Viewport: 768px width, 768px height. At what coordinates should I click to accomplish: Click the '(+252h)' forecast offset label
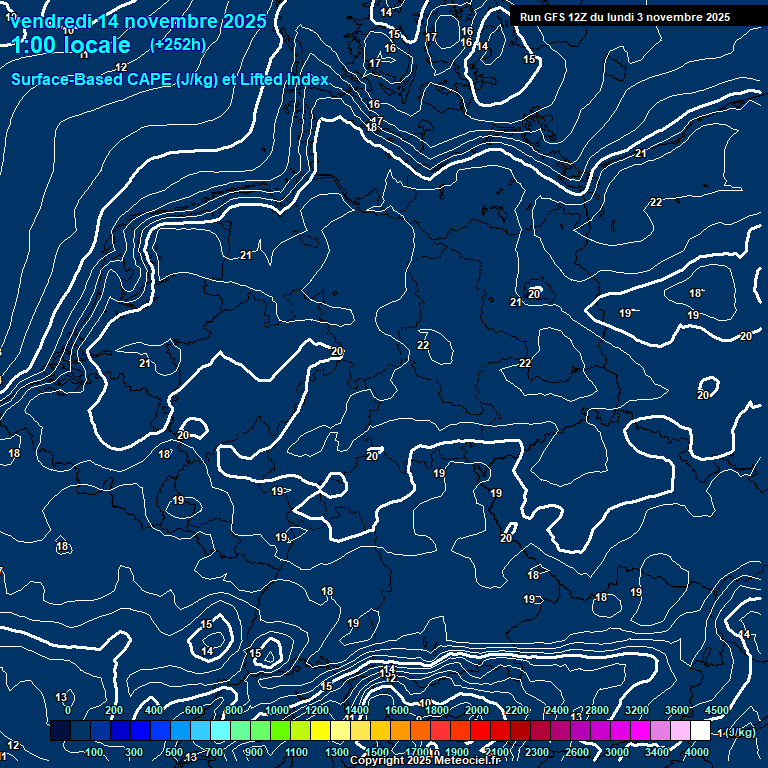(x=178, y=45)
